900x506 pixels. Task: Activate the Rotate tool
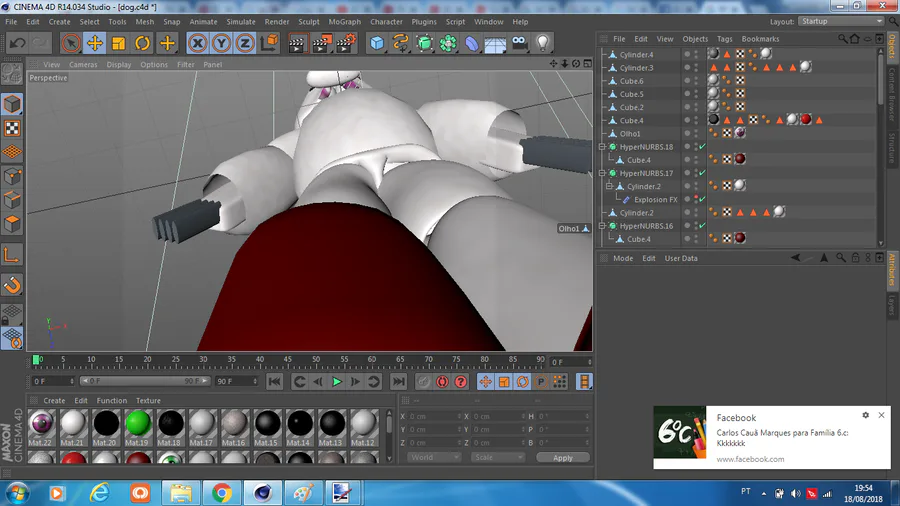click(x=142, y=43)
